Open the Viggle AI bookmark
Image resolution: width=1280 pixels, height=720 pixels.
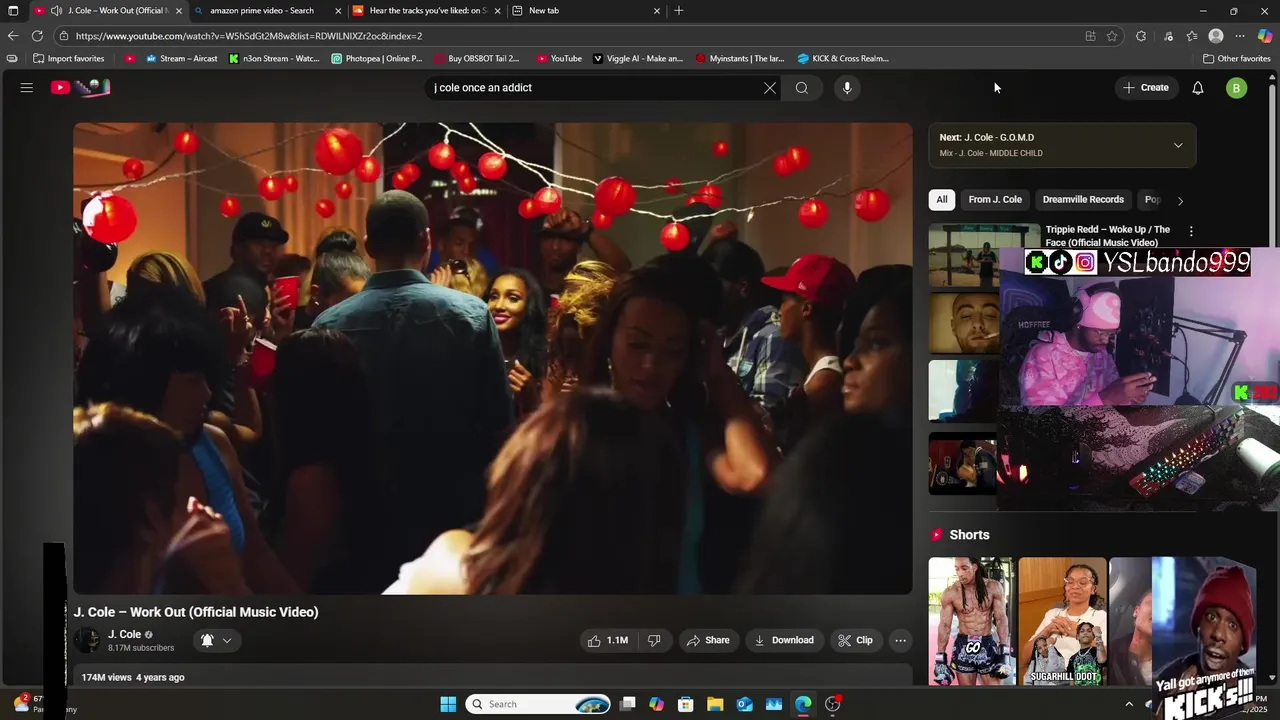(x=638, y=58)
